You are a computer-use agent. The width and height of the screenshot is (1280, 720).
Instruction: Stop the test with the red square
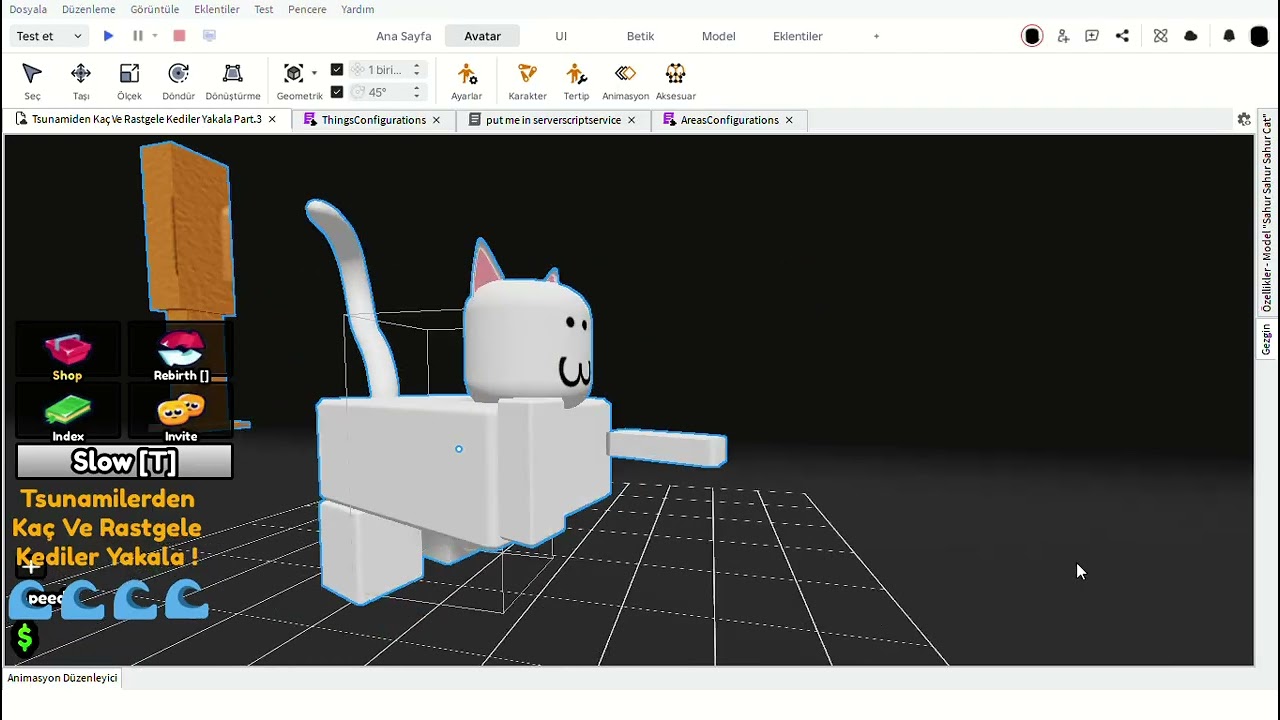click(179, 36)
